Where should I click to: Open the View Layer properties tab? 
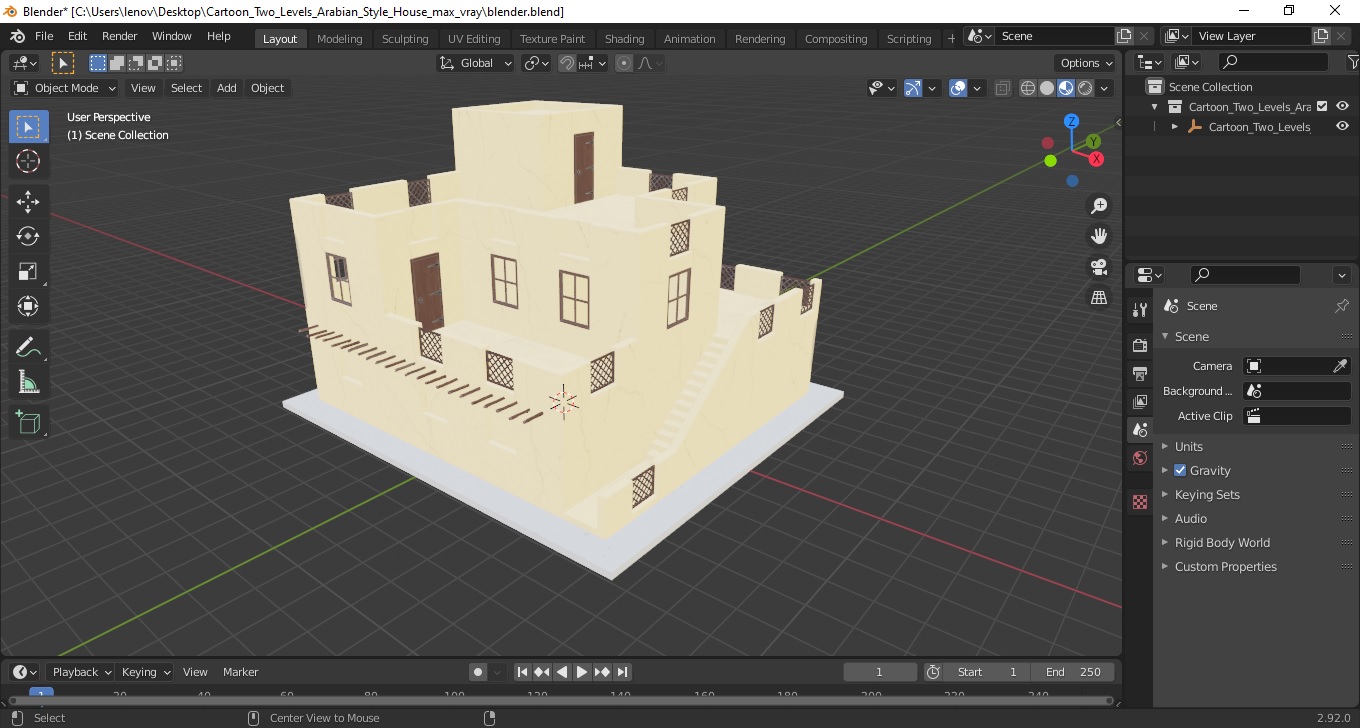1140,401
